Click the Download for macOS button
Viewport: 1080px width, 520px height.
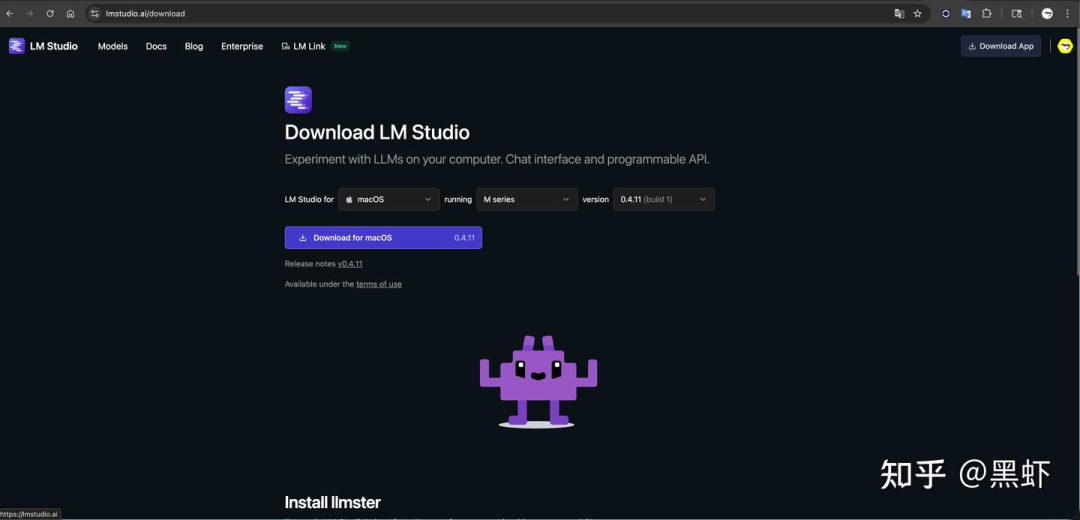click(383, 238)
